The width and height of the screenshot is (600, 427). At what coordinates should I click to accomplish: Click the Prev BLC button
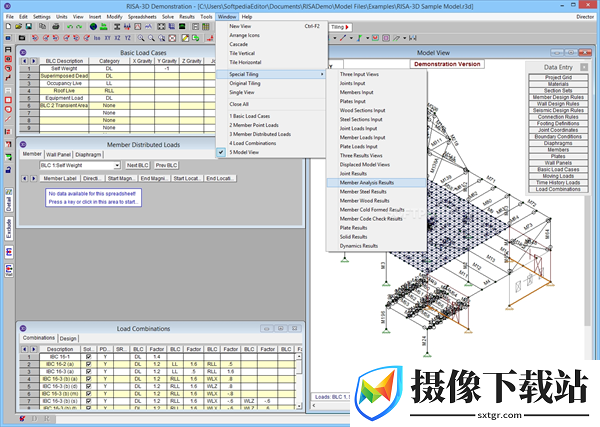tap(166, 165)
